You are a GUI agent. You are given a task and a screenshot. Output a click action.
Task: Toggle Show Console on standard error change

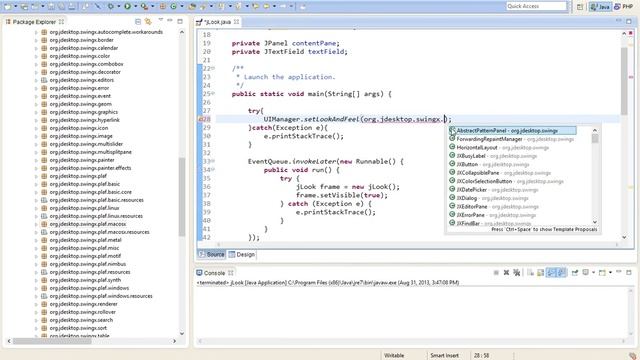562,272
